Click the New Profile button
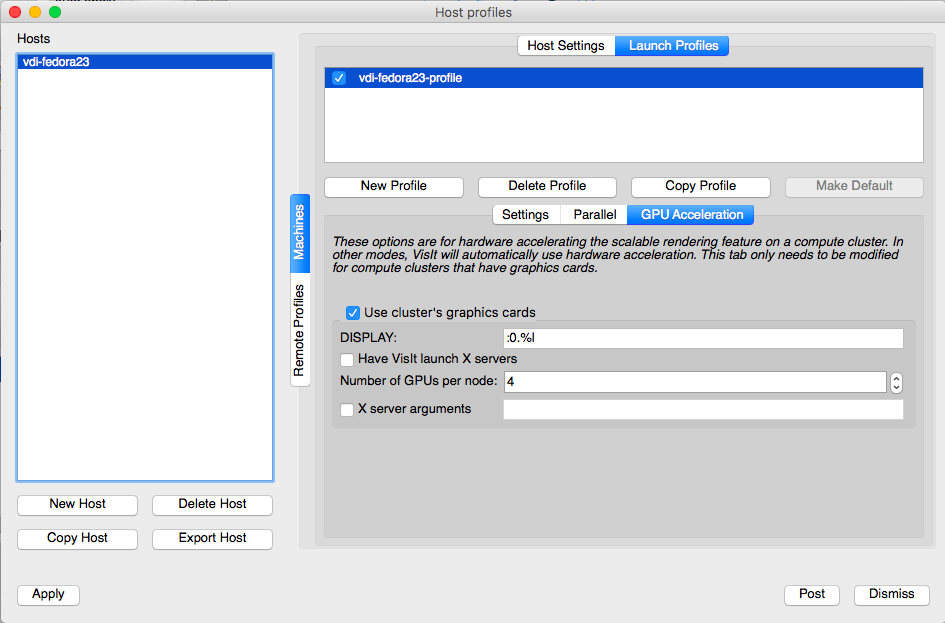945x623 pixels. [394, 186]
